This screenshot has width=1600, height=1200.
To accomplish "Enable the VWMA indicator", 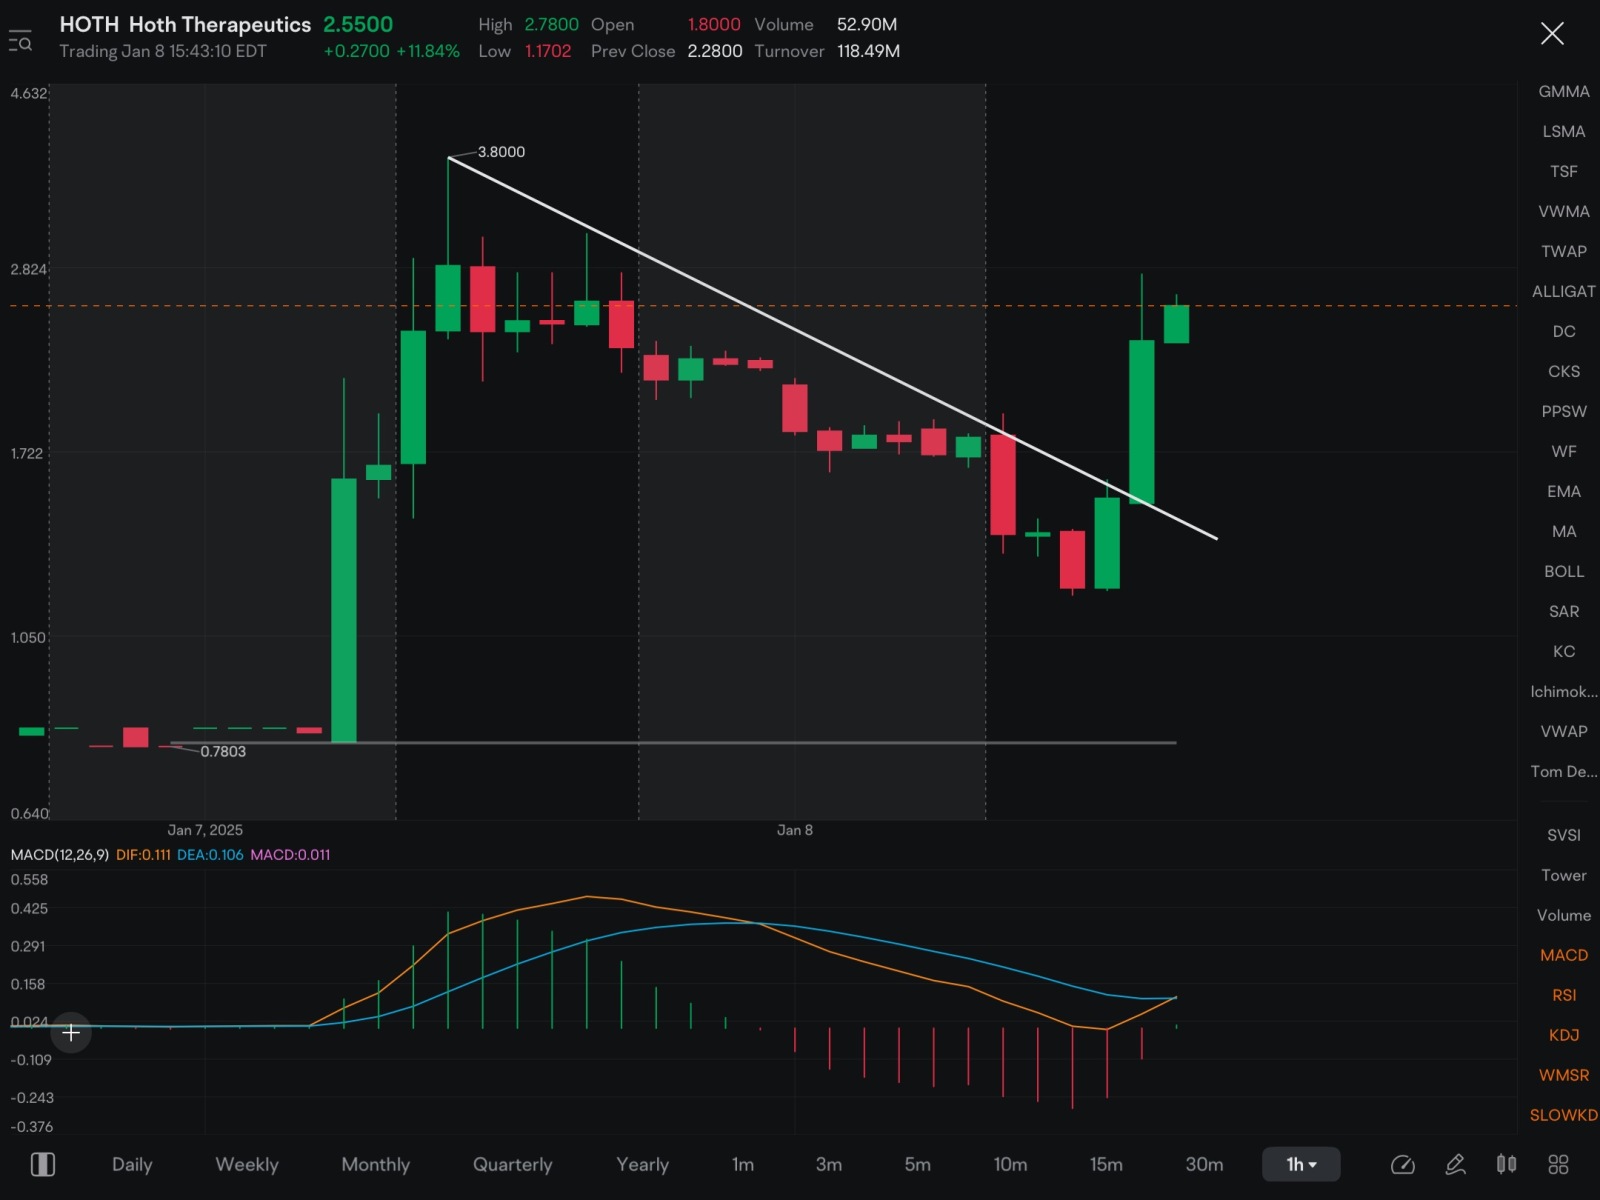I will click(x=1564, y=211).
